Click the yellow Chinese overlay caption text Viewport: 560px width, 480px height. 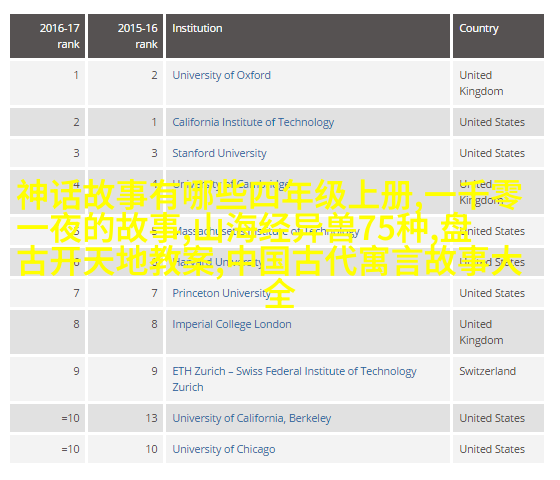pyautogui.click(x=270, y=244)
